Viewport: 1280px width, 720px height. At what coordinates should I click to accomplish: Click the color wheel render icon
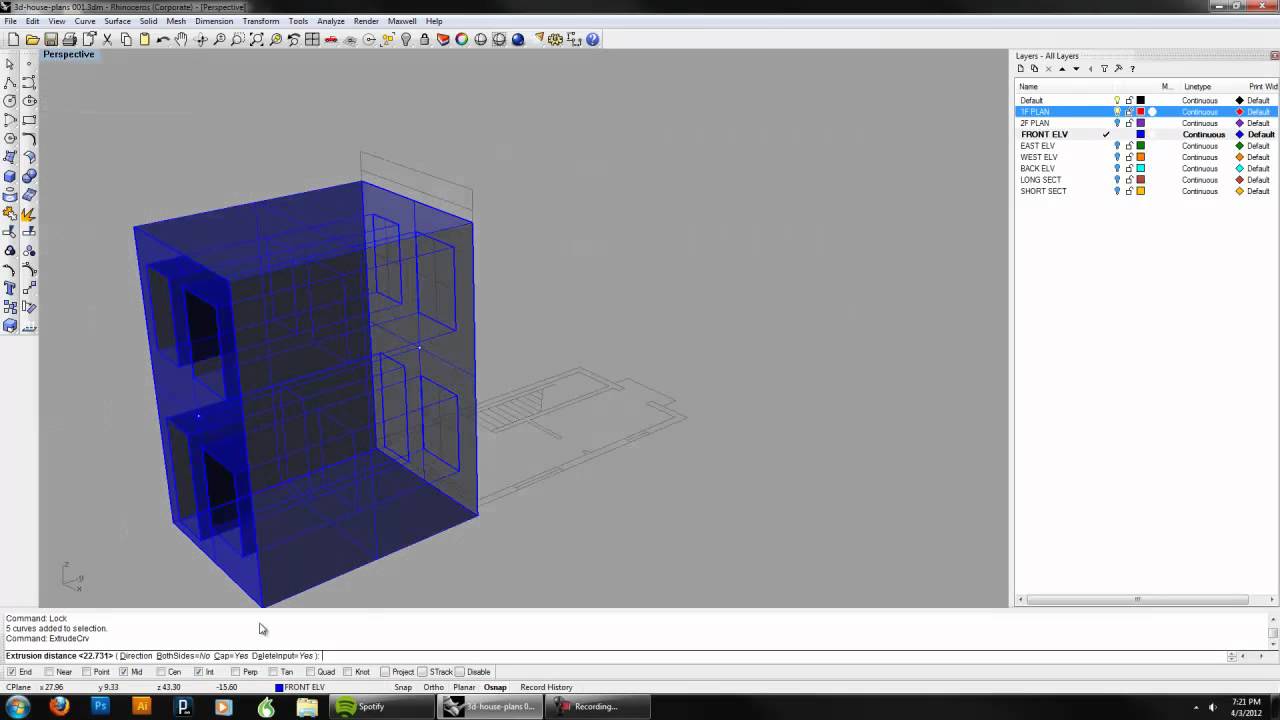pyautogui.click(x=461, y=39)
